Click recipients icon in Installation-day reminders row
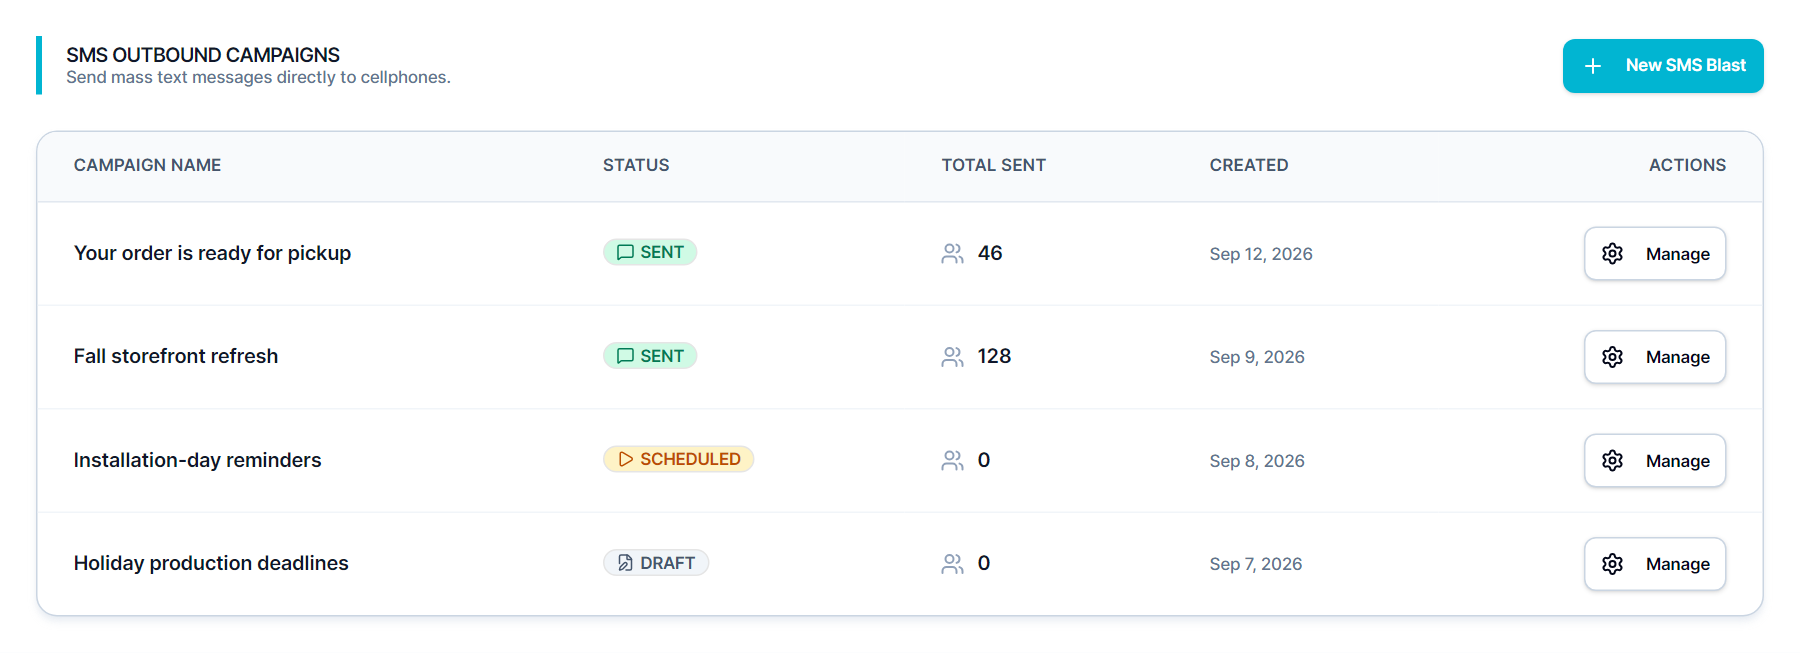This screenshot has width=1800, height=653. (x=952, y=461)
